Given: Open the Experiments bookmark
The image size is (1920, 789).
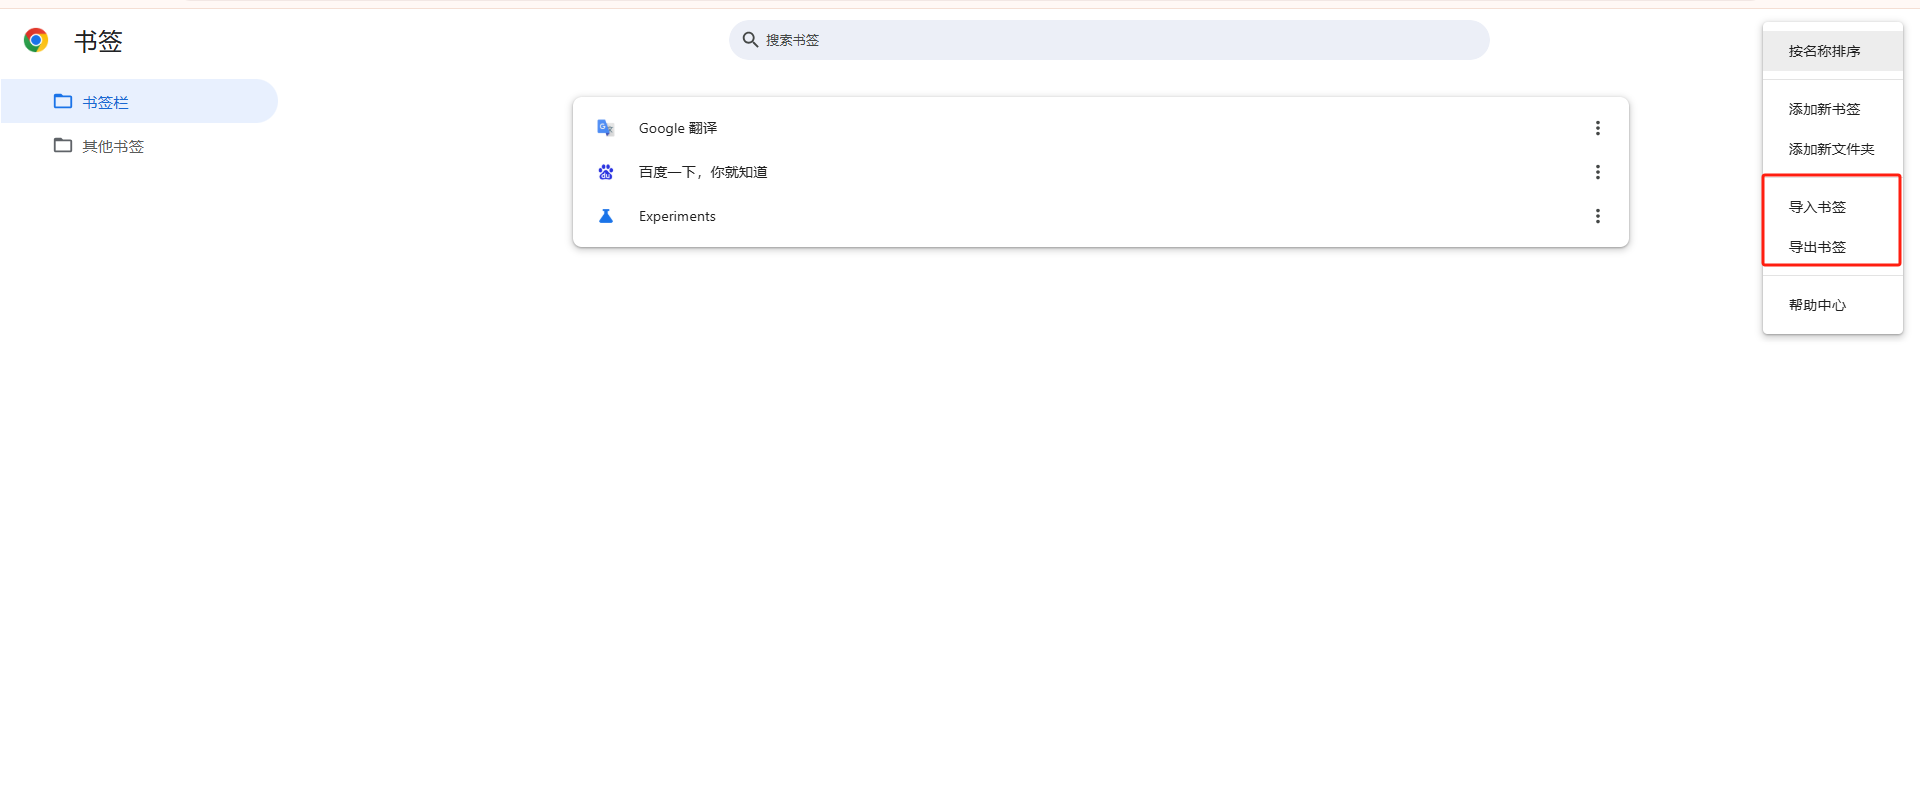Looking at the screenshot, I should [1100, 216].
